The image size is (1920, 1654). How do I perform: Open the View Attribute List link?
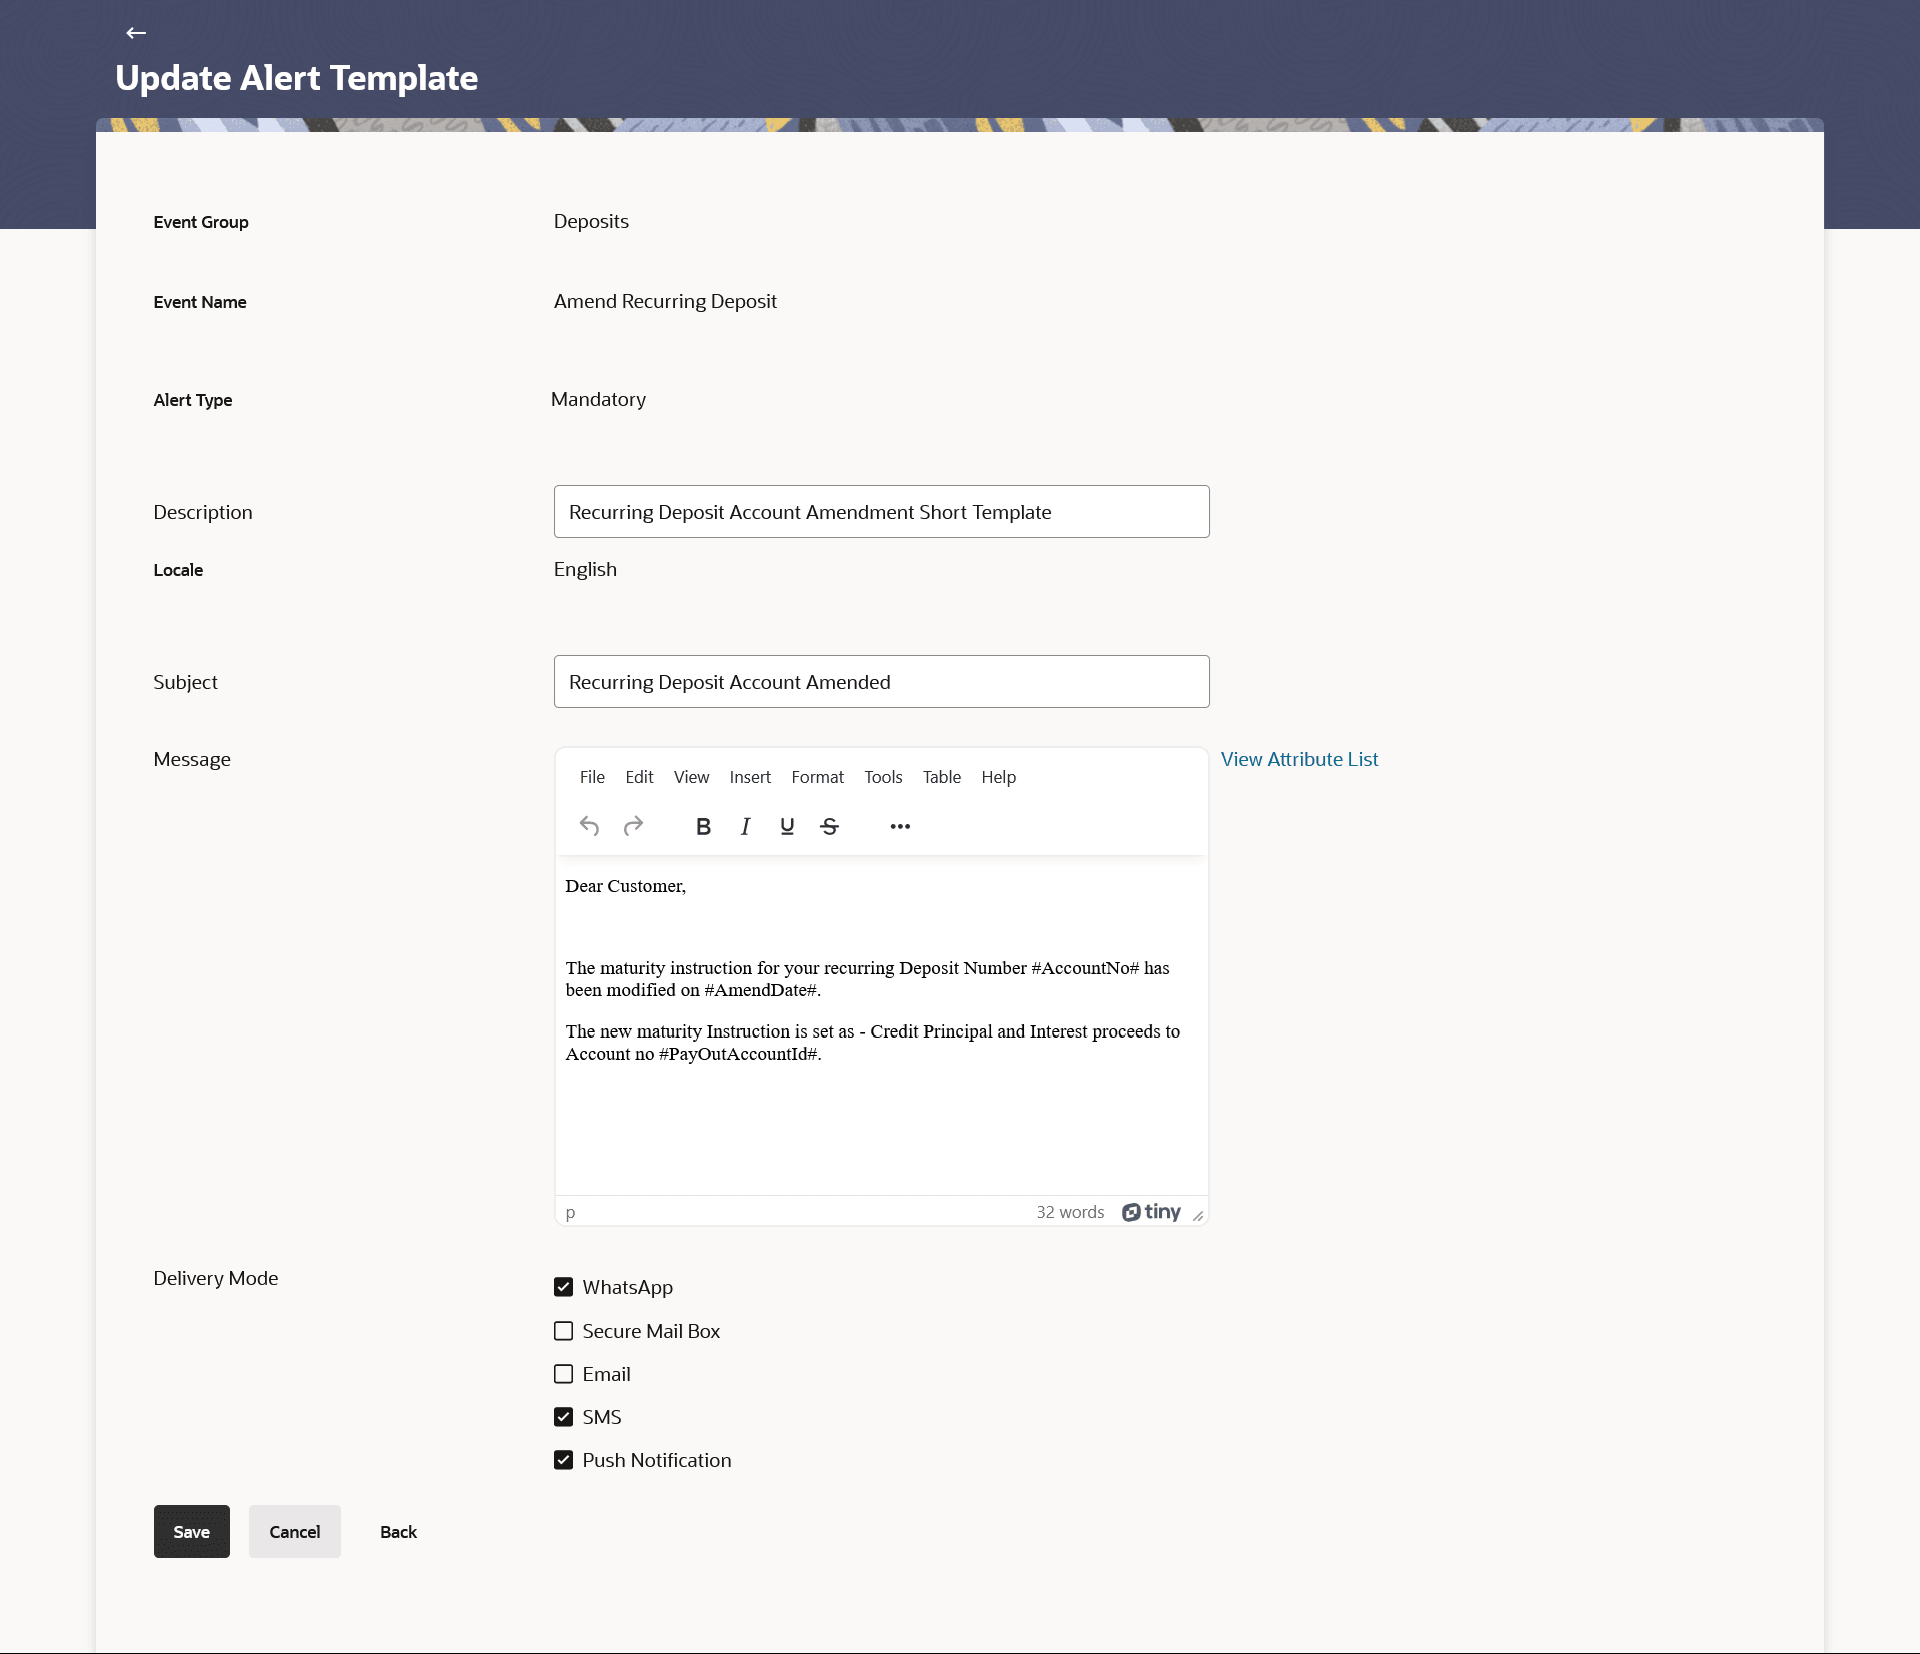(1299, 759)
